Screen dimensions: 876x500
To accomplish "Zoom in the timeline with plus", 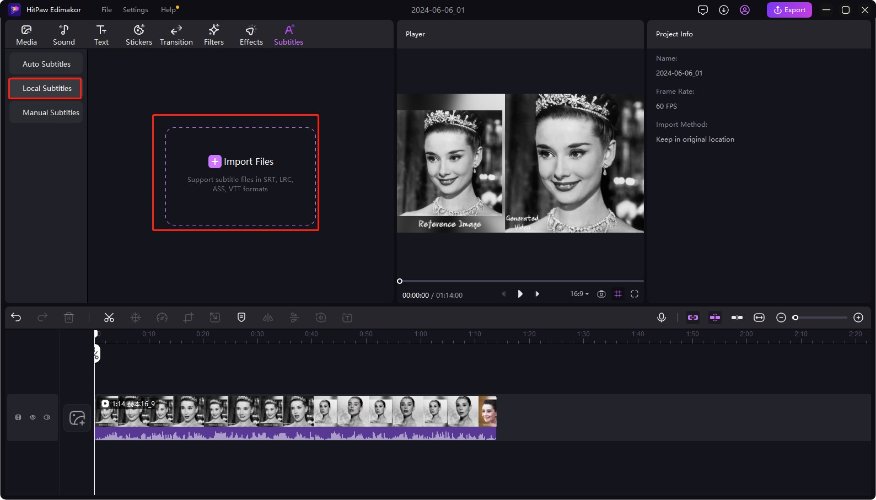I will 859,317.
